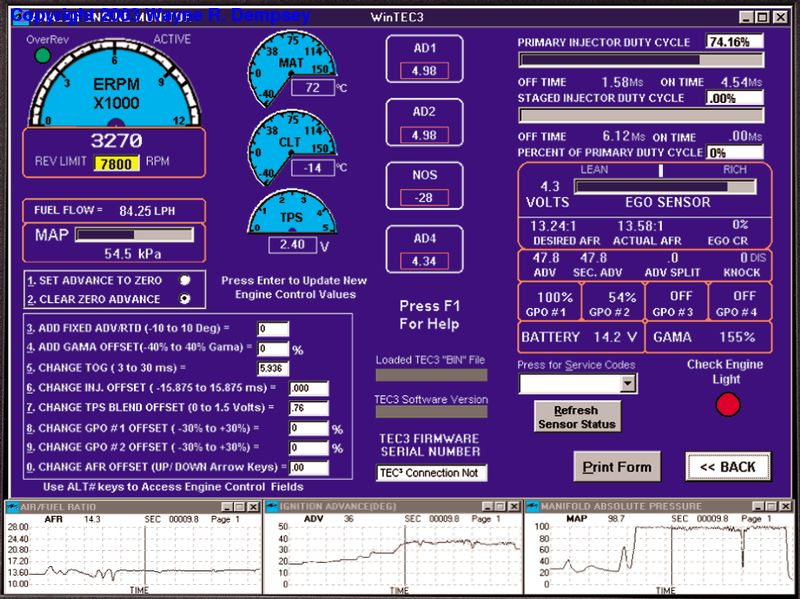Click the Print Form button

tap(617, 466)
